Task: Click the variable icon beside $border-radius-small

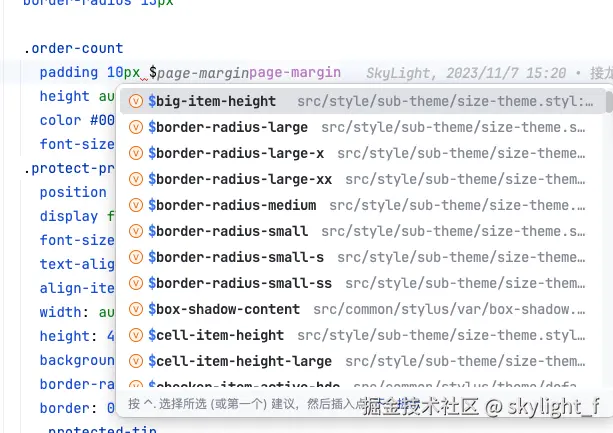Action: (136, 232)
